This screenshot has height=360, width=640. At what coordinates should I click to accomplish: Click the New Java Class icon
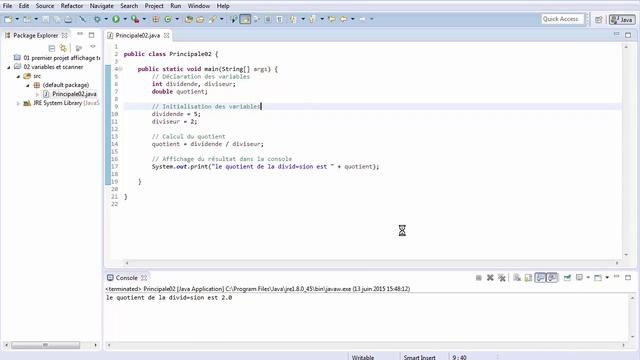click(x=168, y=19)
